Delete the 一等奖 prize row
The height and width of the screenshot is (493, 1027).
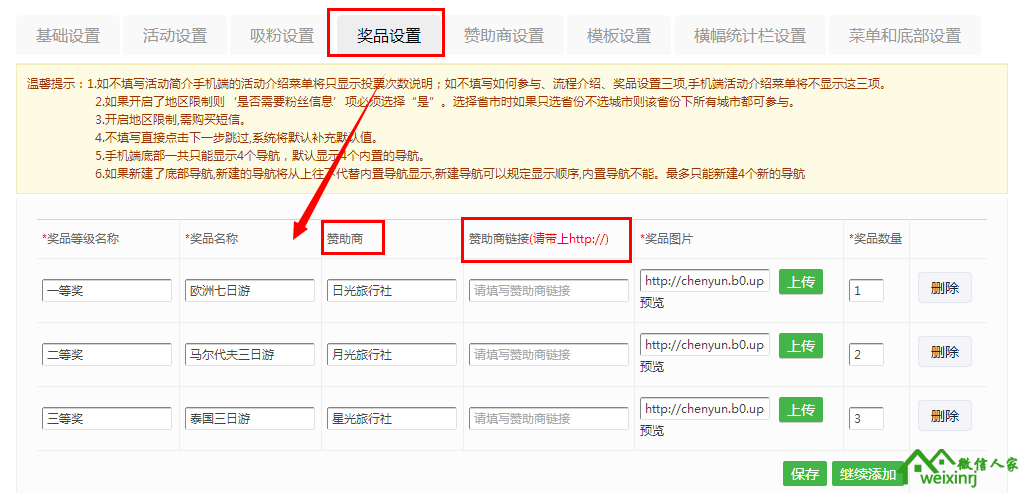click(x=944, y=288)
